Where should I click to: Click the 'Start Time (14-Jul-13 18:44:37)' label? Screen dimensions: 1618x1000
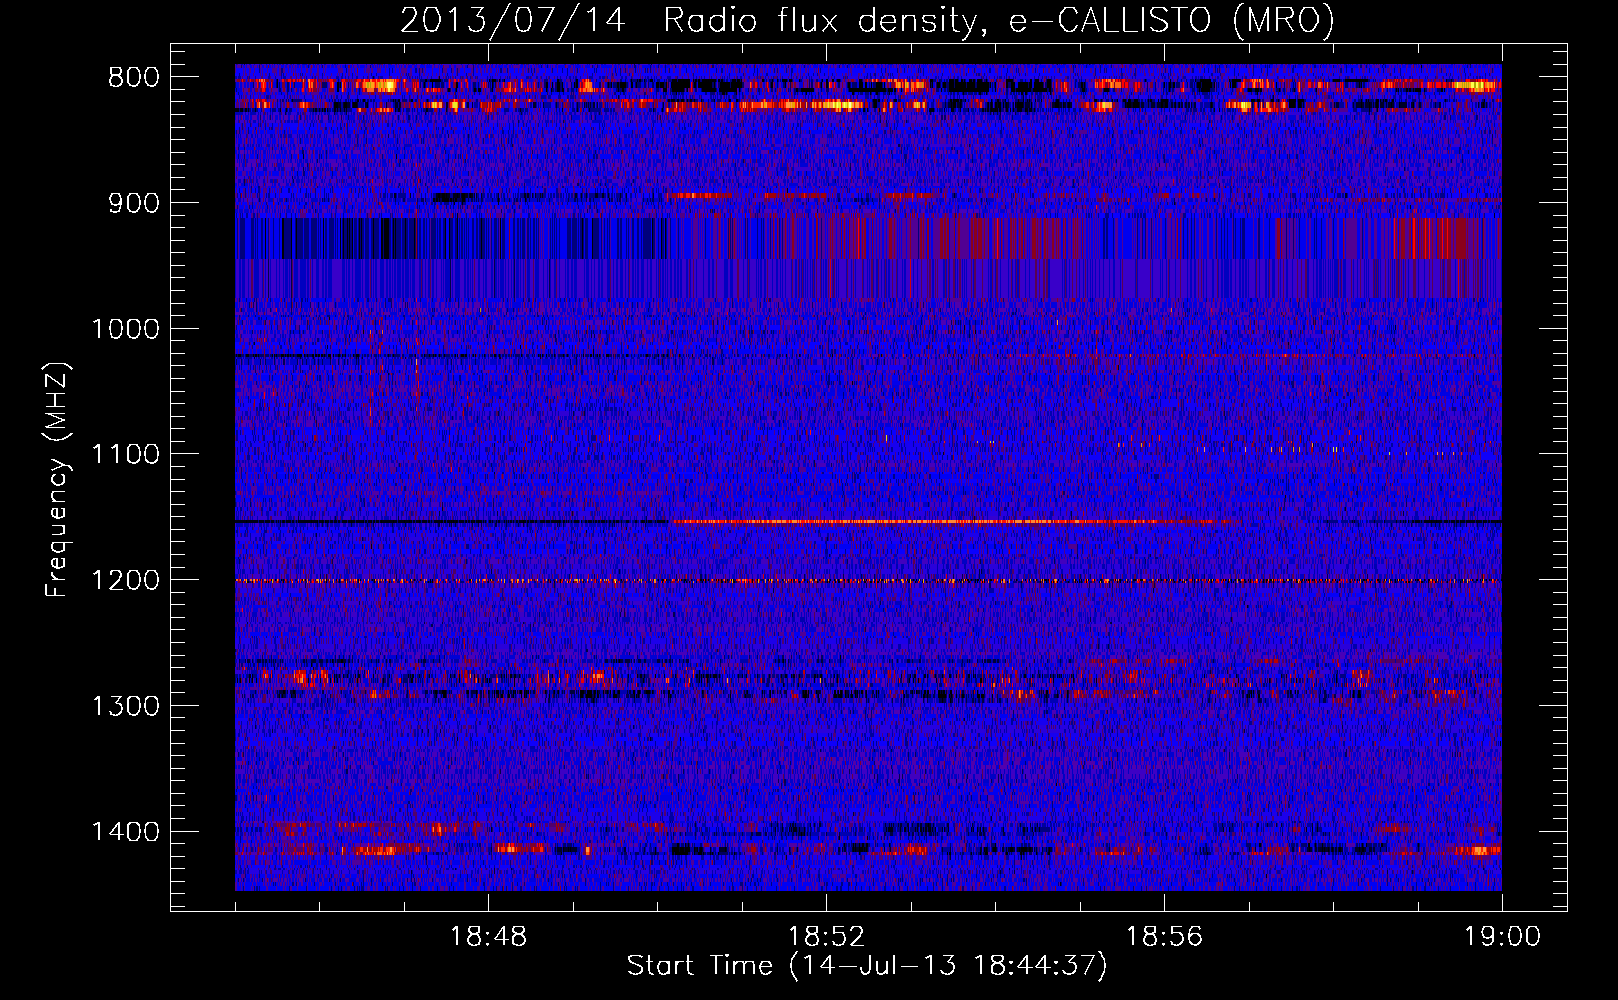[x=867, y=966]
